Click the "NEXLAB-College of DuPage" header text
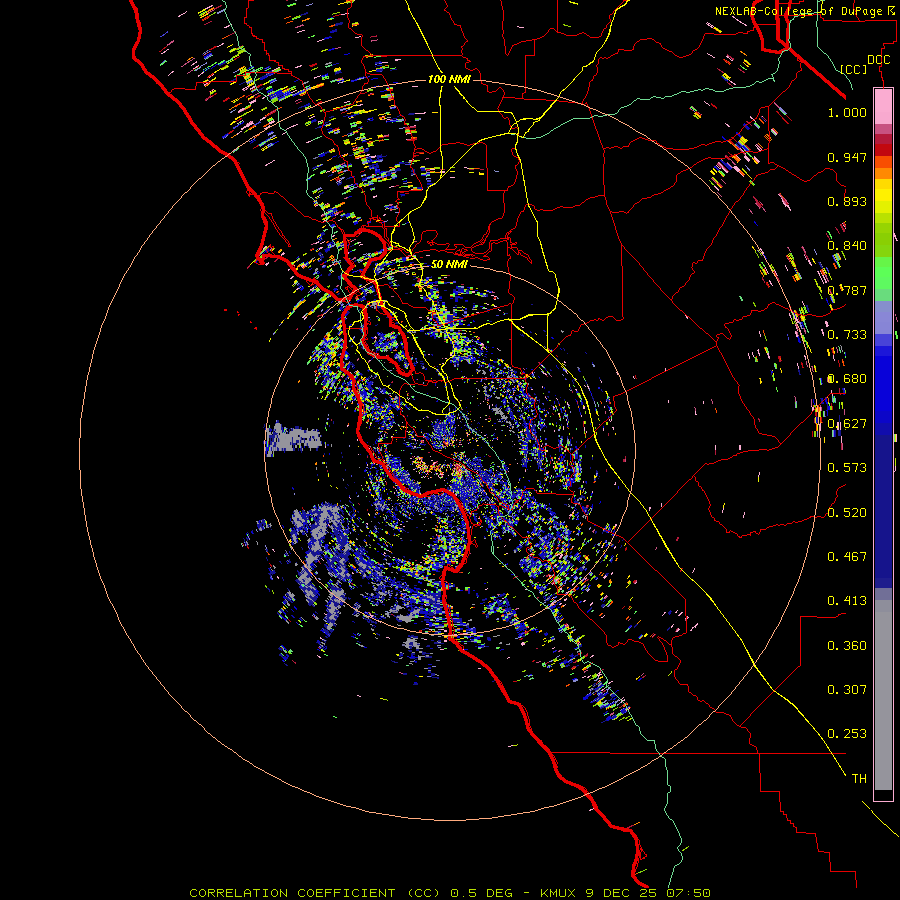 pos(798,11)
